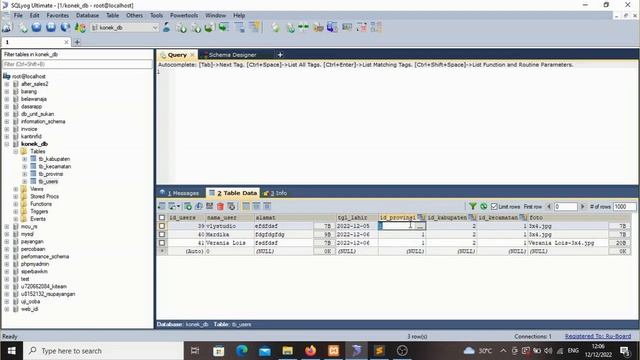Click the new connection icon in main toolbar
The width and height of the screenshot is (640, 360).
point(7,27)
